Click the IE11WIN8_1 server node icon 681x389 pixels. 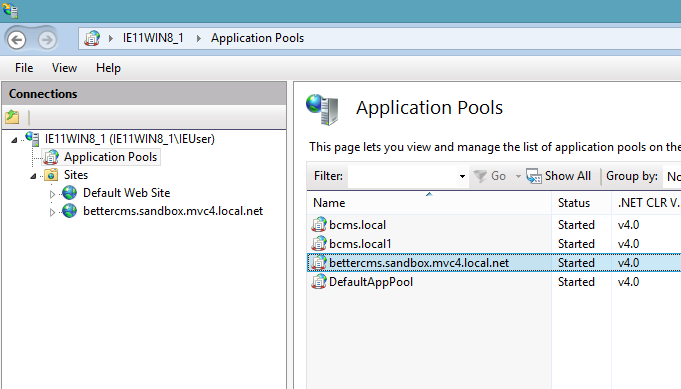32,139
